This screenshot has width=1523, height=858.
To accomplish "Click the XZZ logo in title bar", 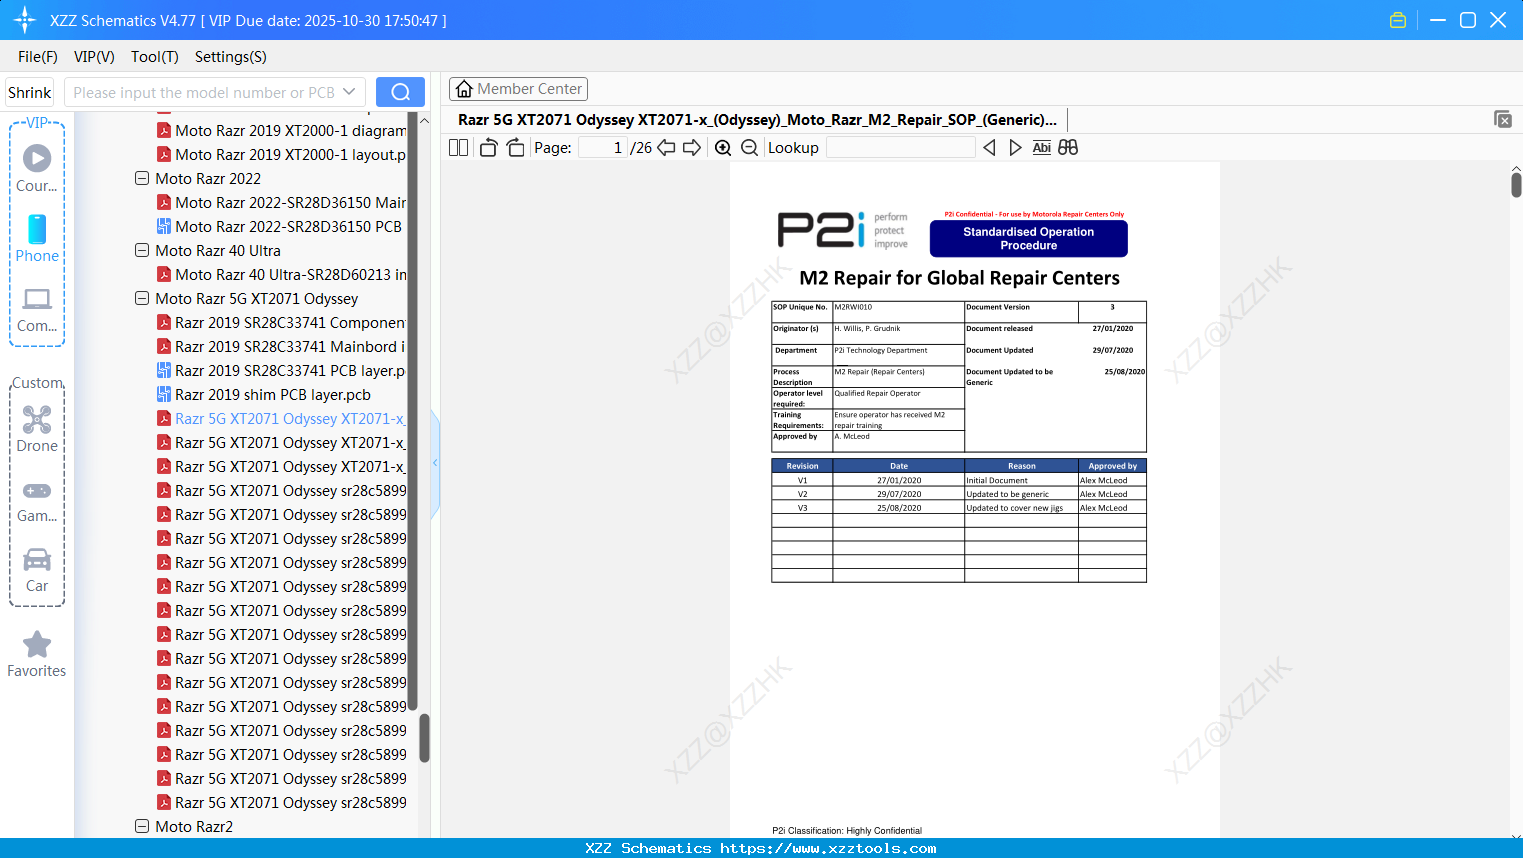I will 25,20.
